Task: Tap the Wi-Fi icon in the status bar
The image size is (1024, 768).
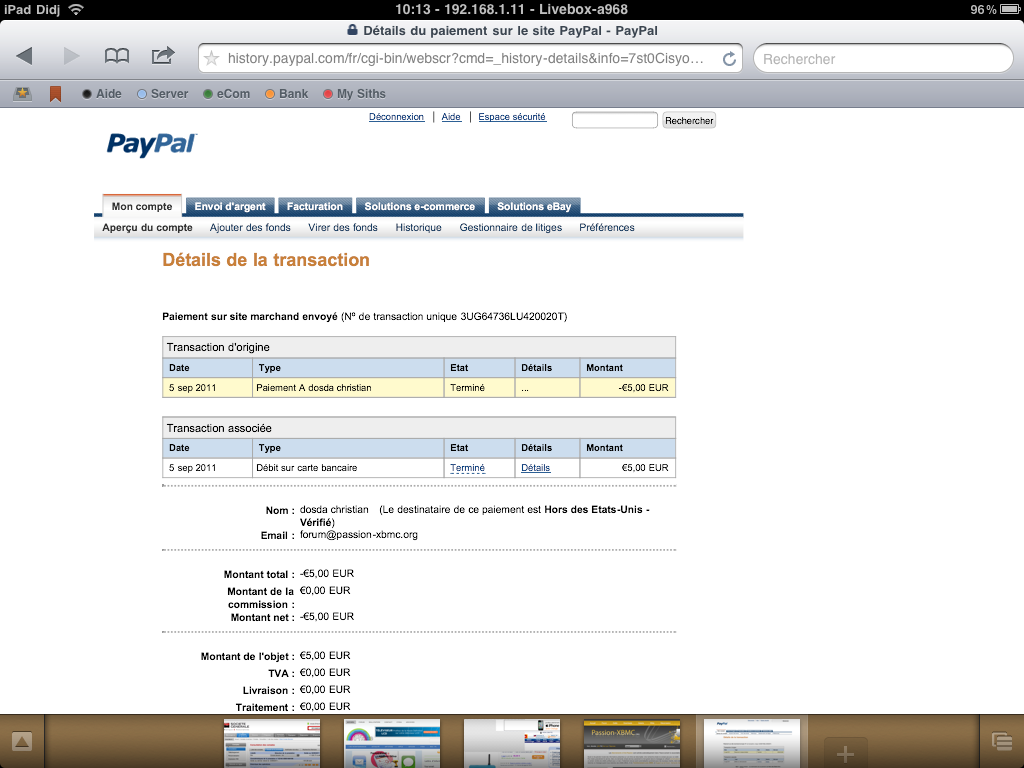Action: click(76, 9)
